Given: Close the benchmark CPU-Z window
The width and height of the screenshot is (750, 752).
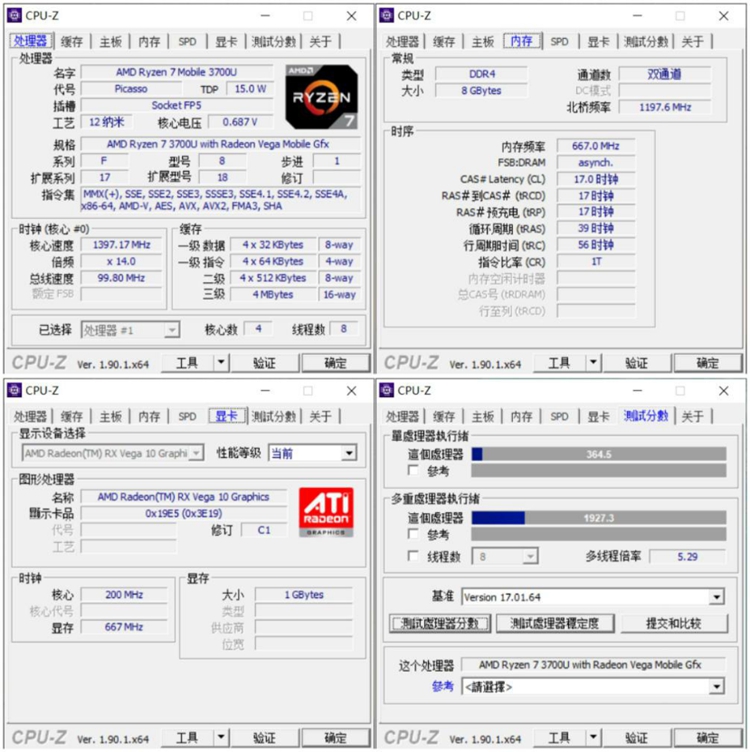Looking at the screenshot, I should (x=724, y=391).
